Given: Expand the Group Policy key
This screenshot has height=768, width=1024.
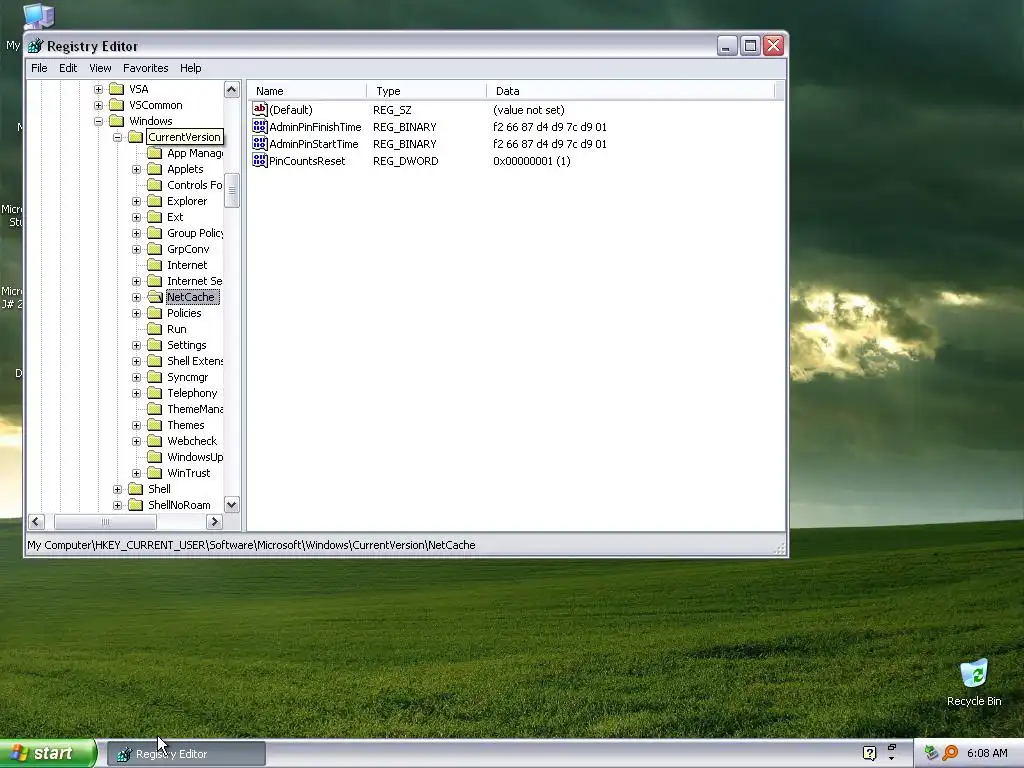Looking at the screenshot, I should (x=136, y=233).
